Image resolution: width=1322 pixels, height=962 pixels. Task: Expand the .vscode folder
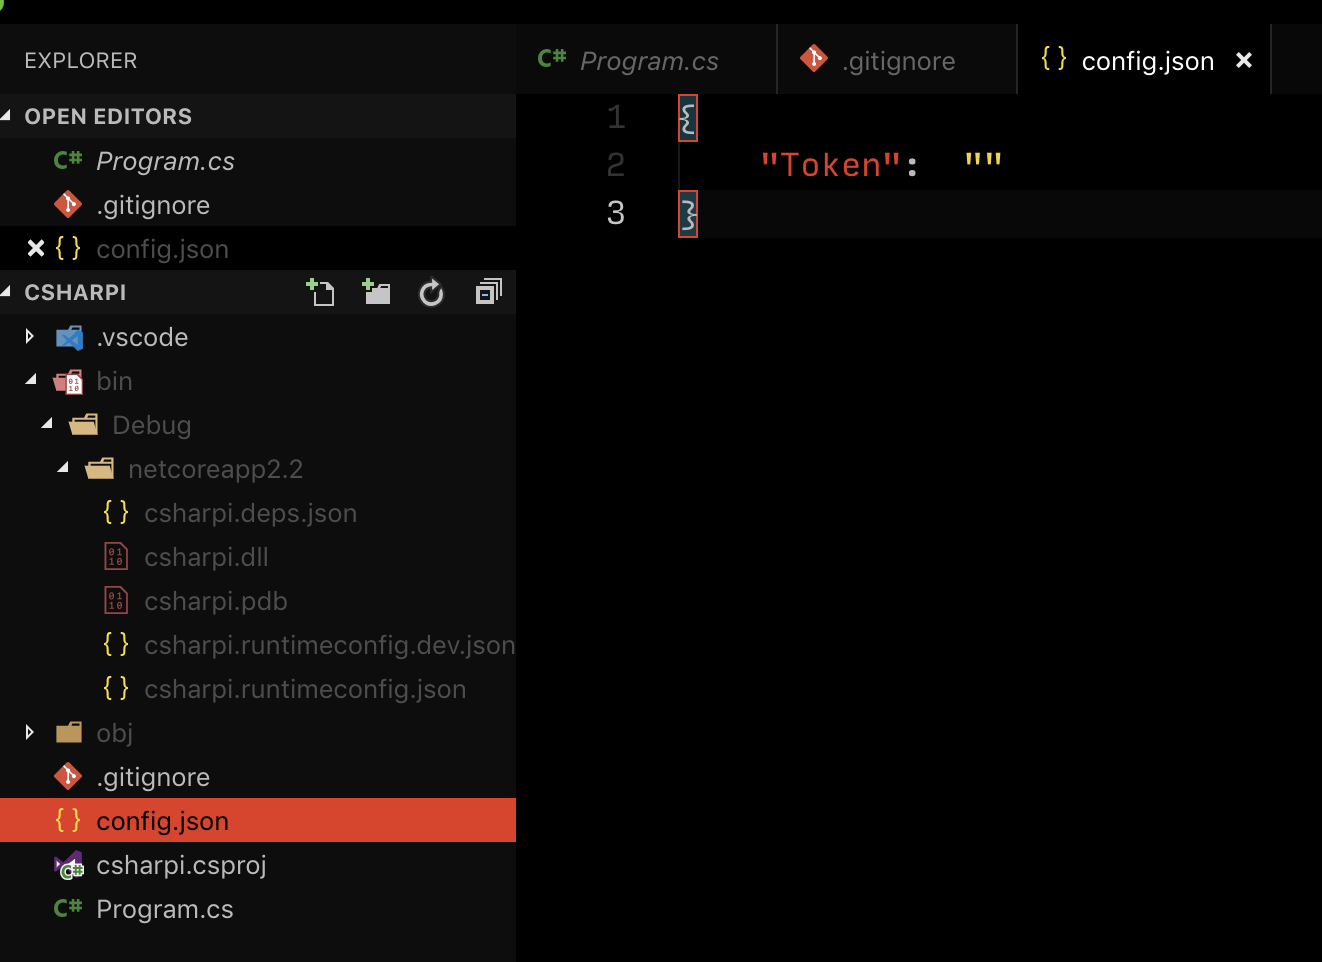click(x=30, y=337)
